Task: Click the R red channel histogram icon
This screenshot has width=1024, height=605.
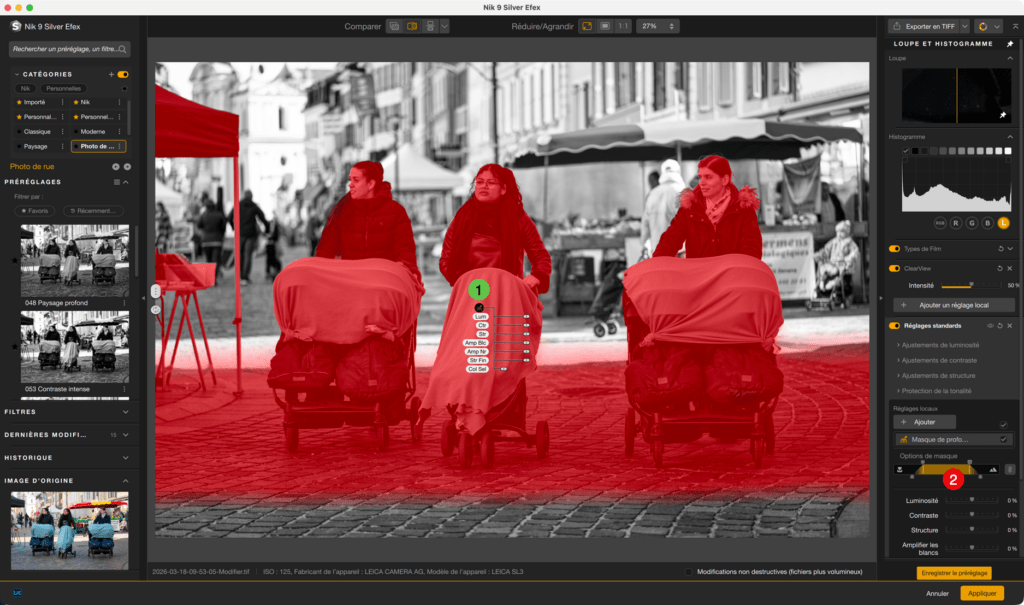Action: coord(956,223)
